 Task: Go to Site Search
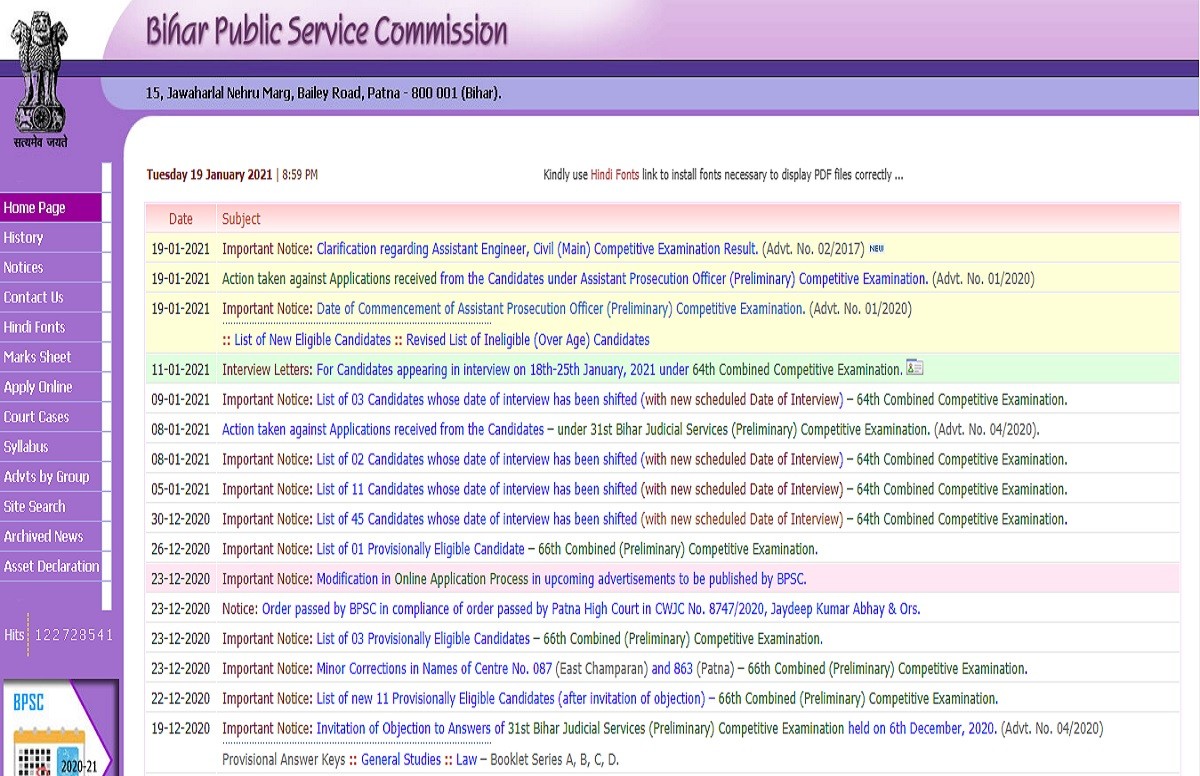tap(35, 507)
